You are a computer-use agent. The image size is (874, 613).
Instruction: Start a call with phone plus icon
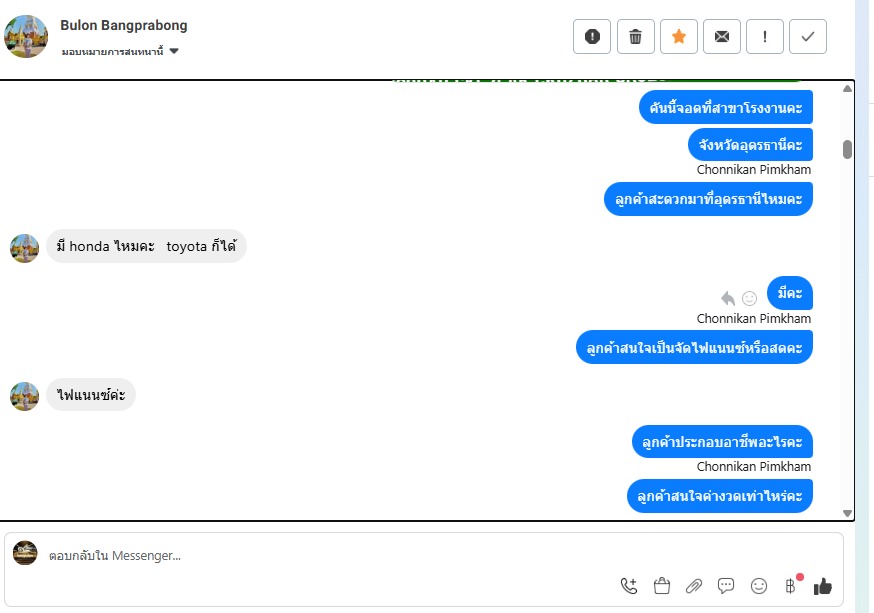tap(629, 586)
